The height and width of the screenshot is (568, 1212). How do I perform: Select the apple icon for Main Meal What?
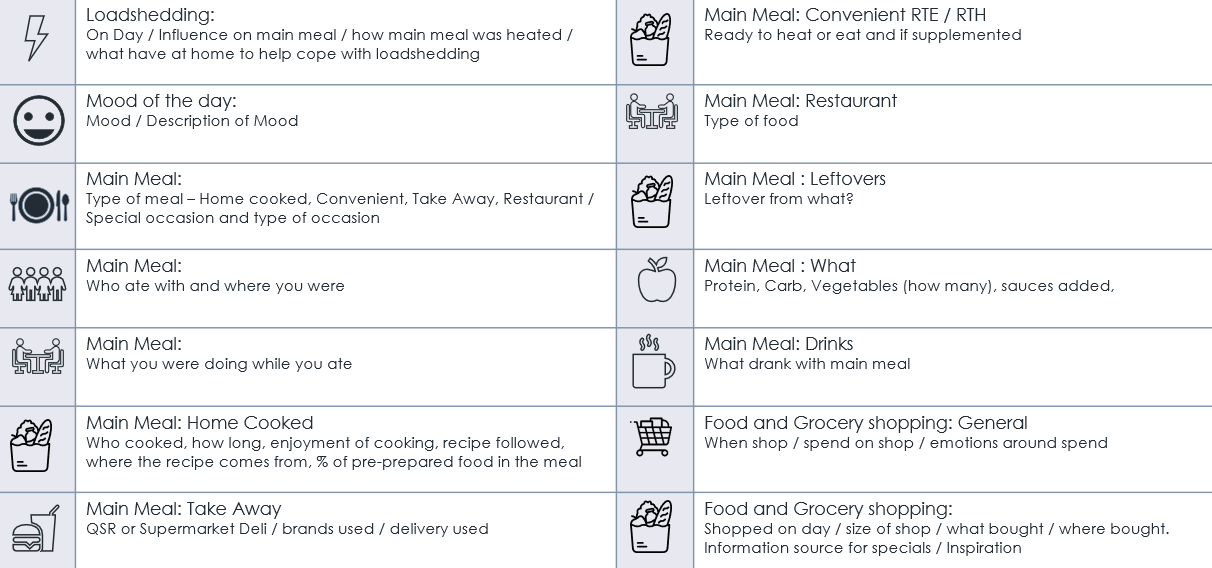657,280
